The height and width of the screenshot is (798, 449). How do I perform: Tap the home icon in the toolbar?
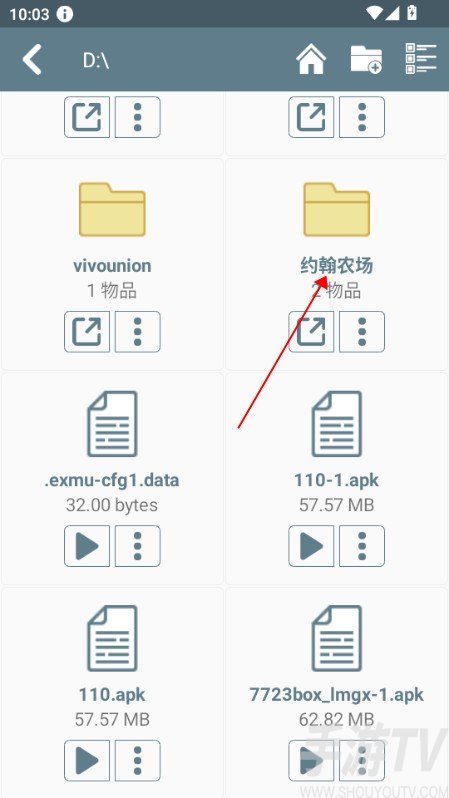311,60
